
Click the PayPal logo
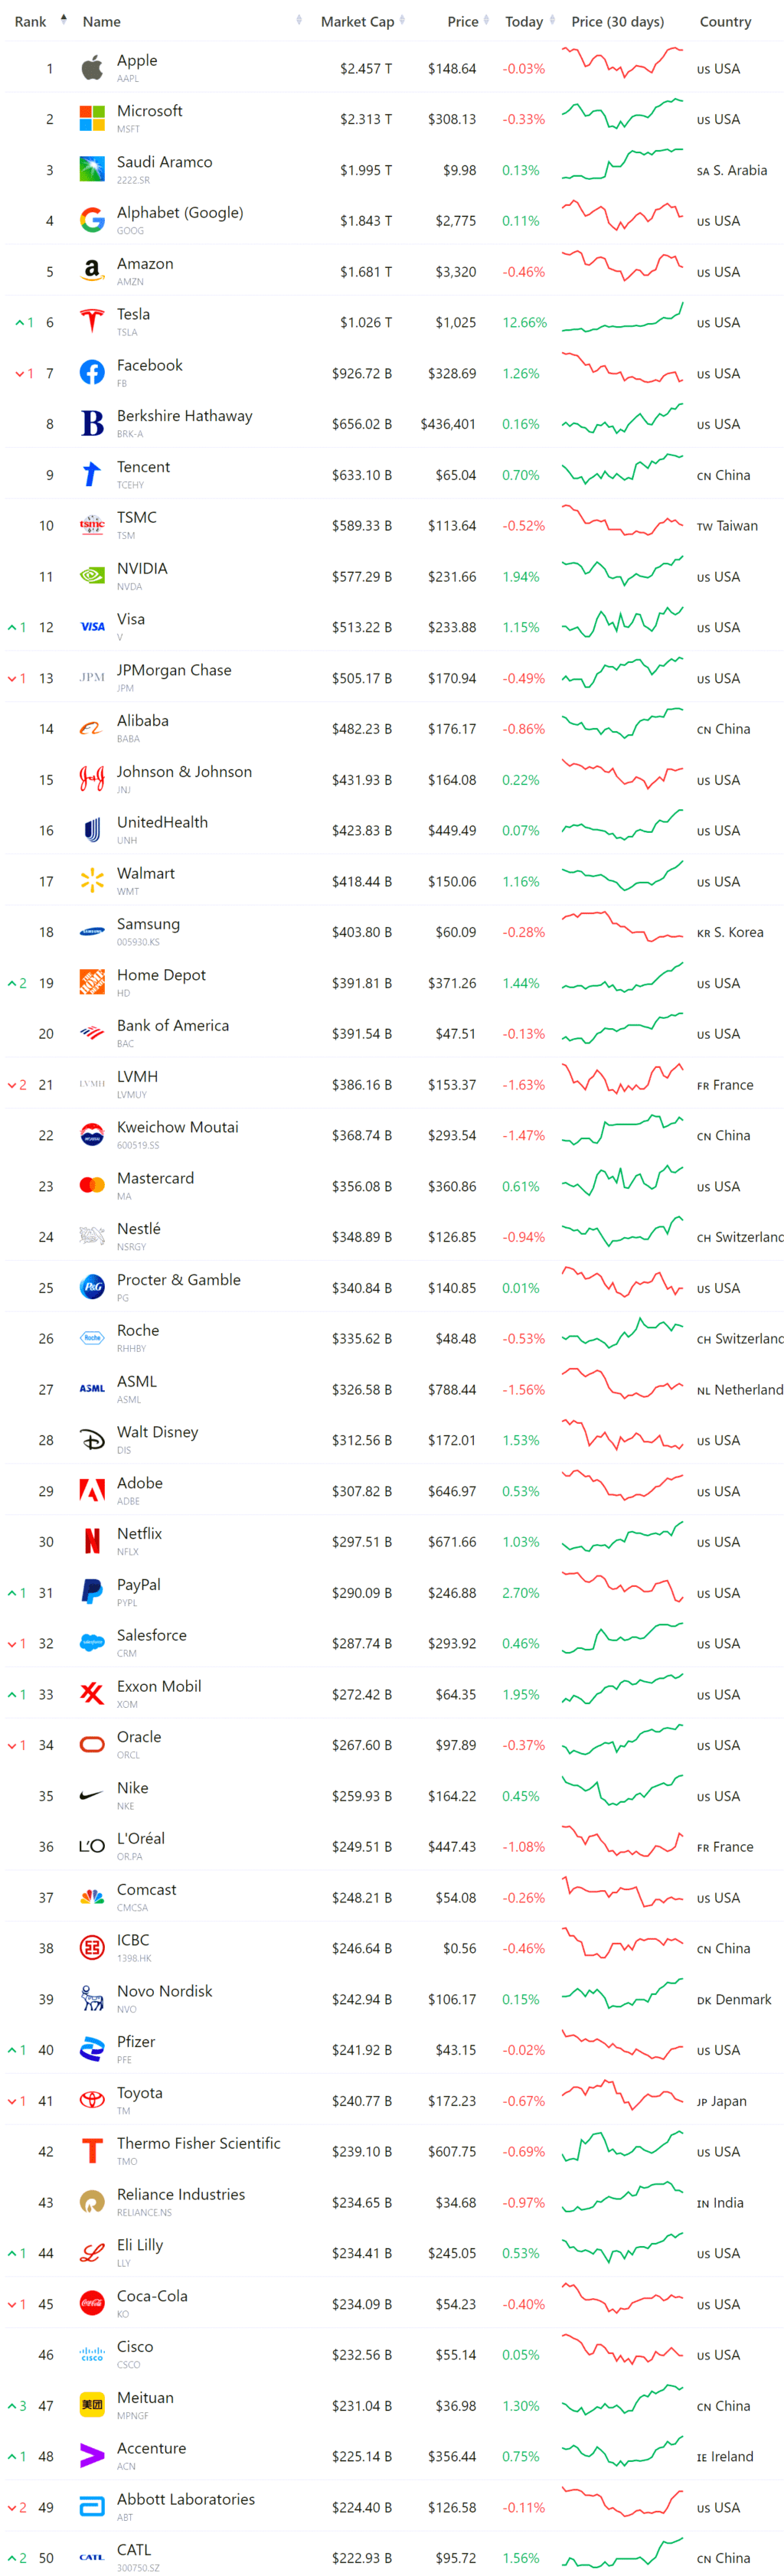91,1592
